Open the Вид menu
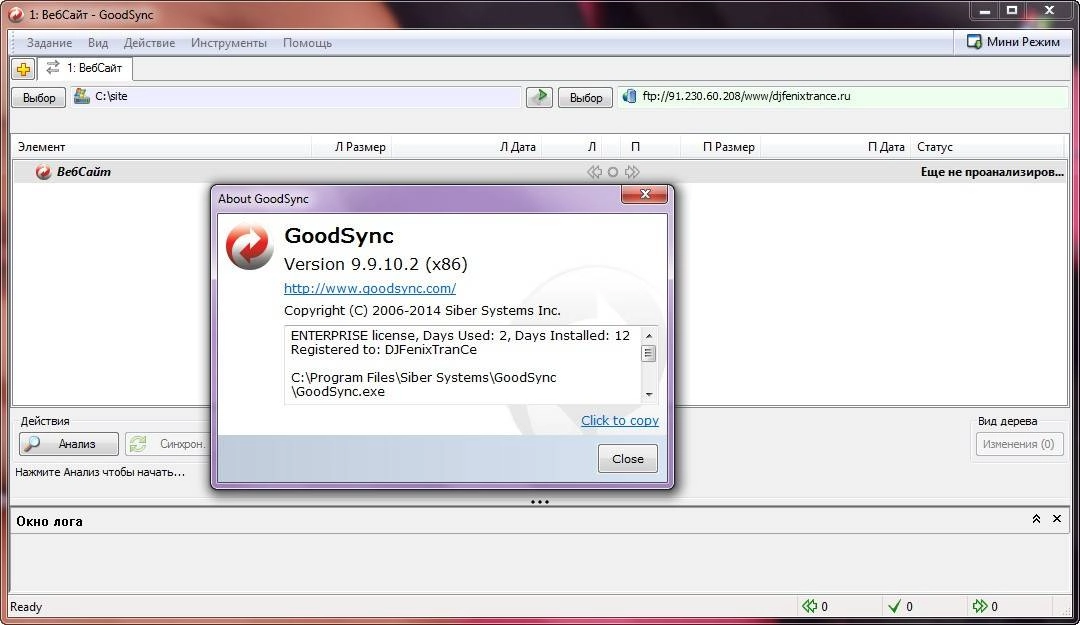This screenshot has width=1080, height=625. (x=98, y=43)
